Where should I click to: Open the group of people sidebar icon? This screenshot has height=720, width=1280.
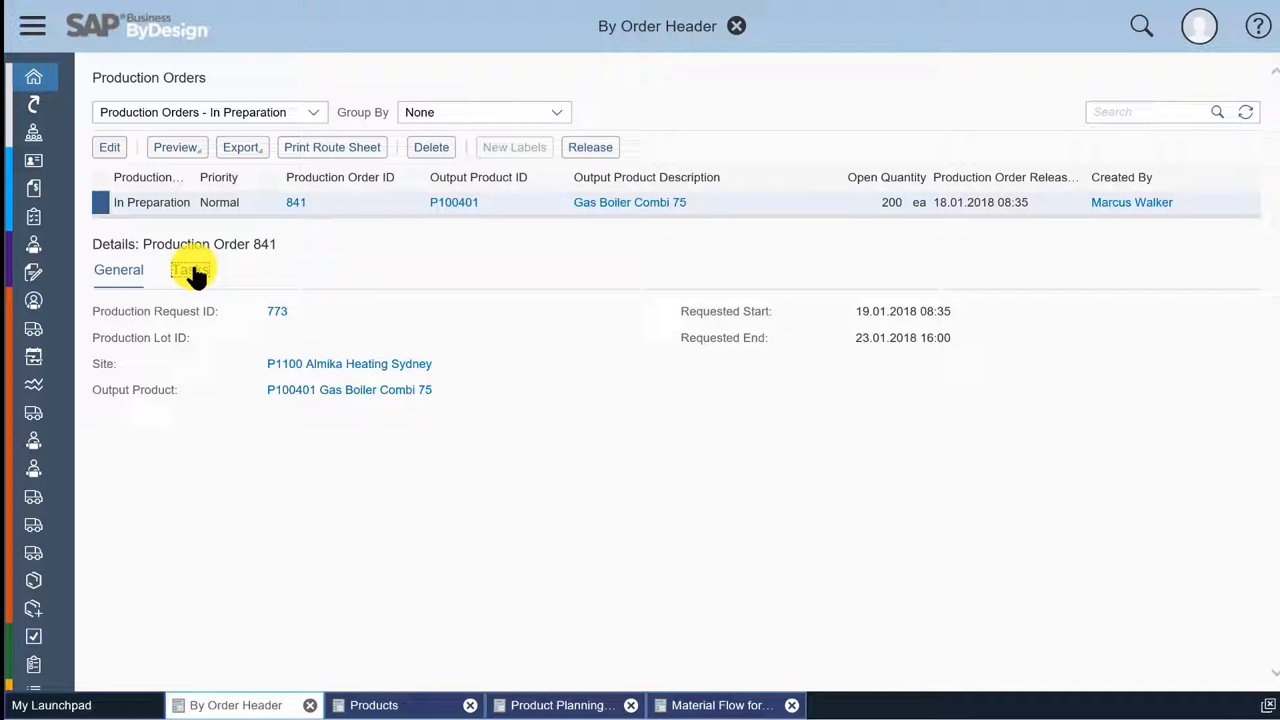pos(34,132)
